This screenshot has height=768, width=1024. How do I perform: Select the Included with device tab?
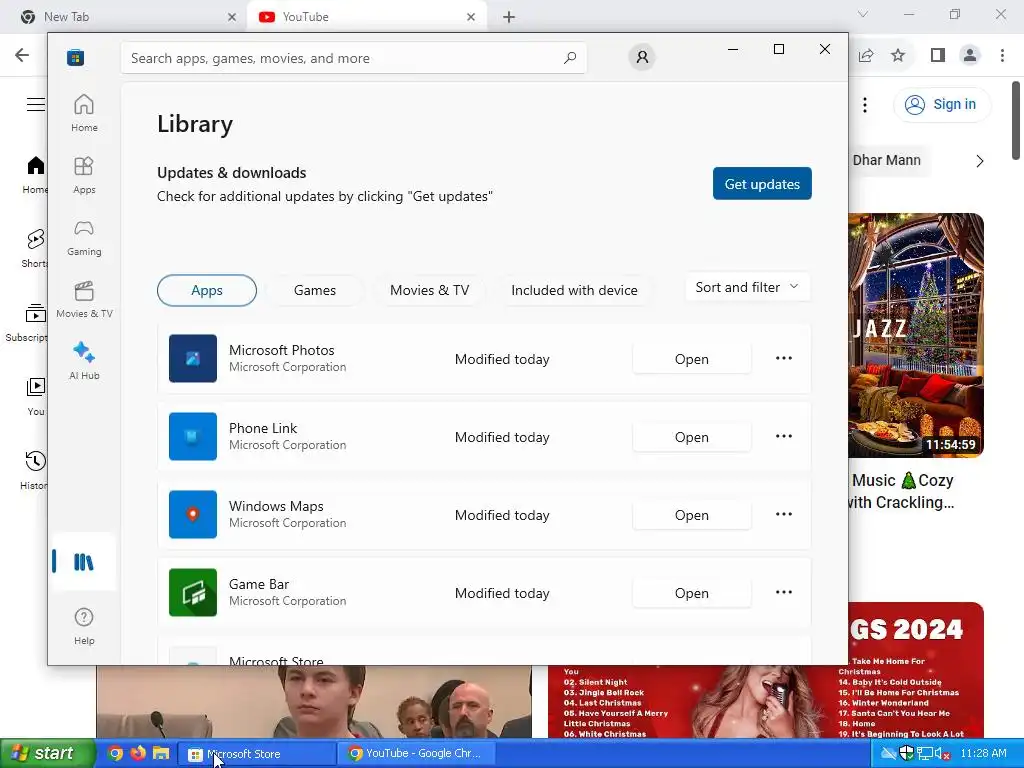(575, 291)
